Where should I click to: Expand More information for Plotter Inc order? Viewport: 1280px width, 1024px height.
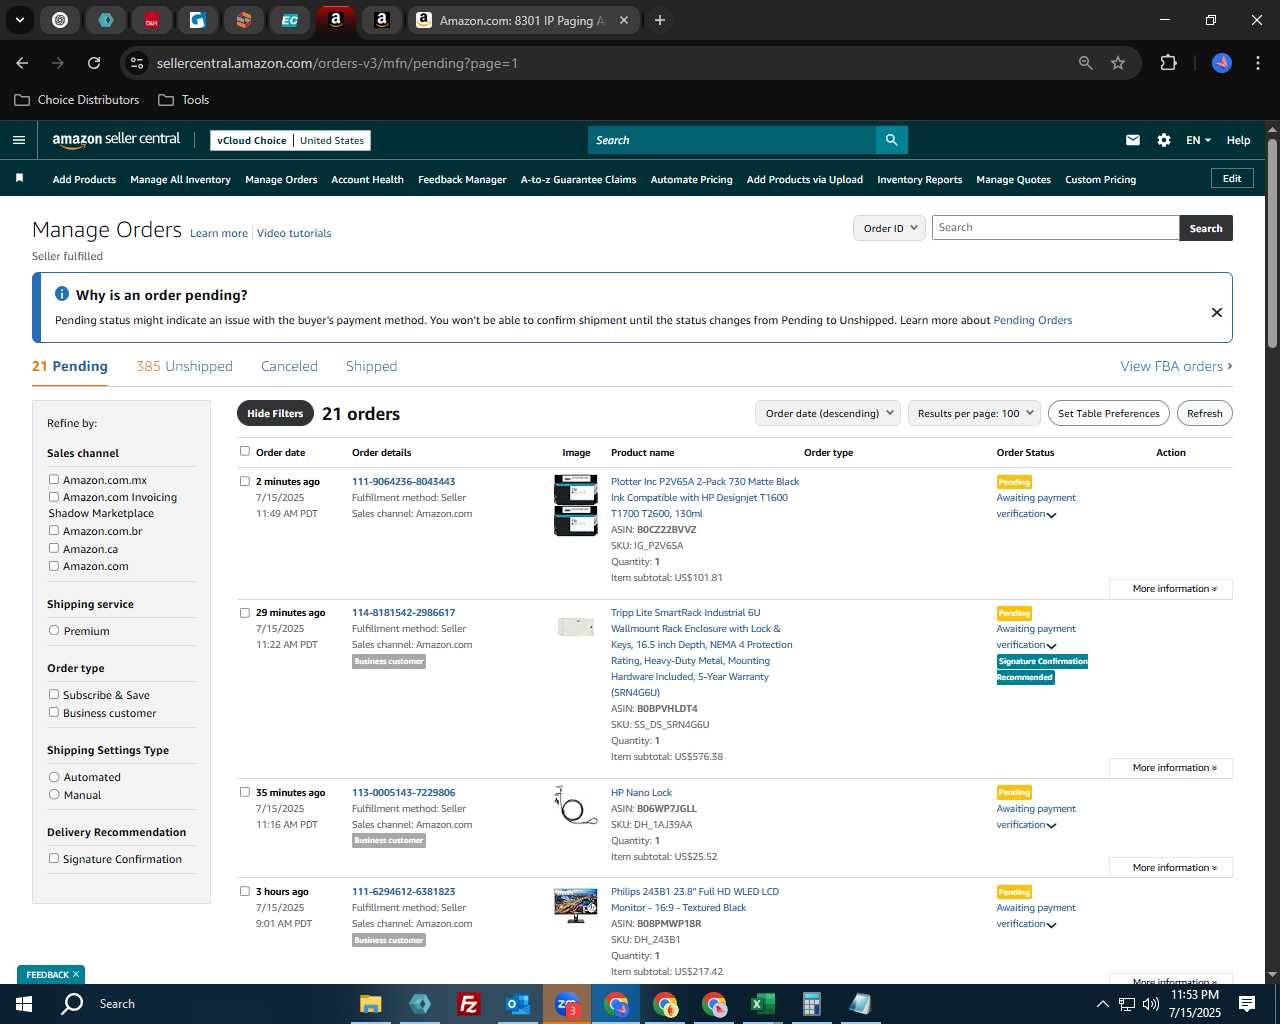coord(1171,589)
